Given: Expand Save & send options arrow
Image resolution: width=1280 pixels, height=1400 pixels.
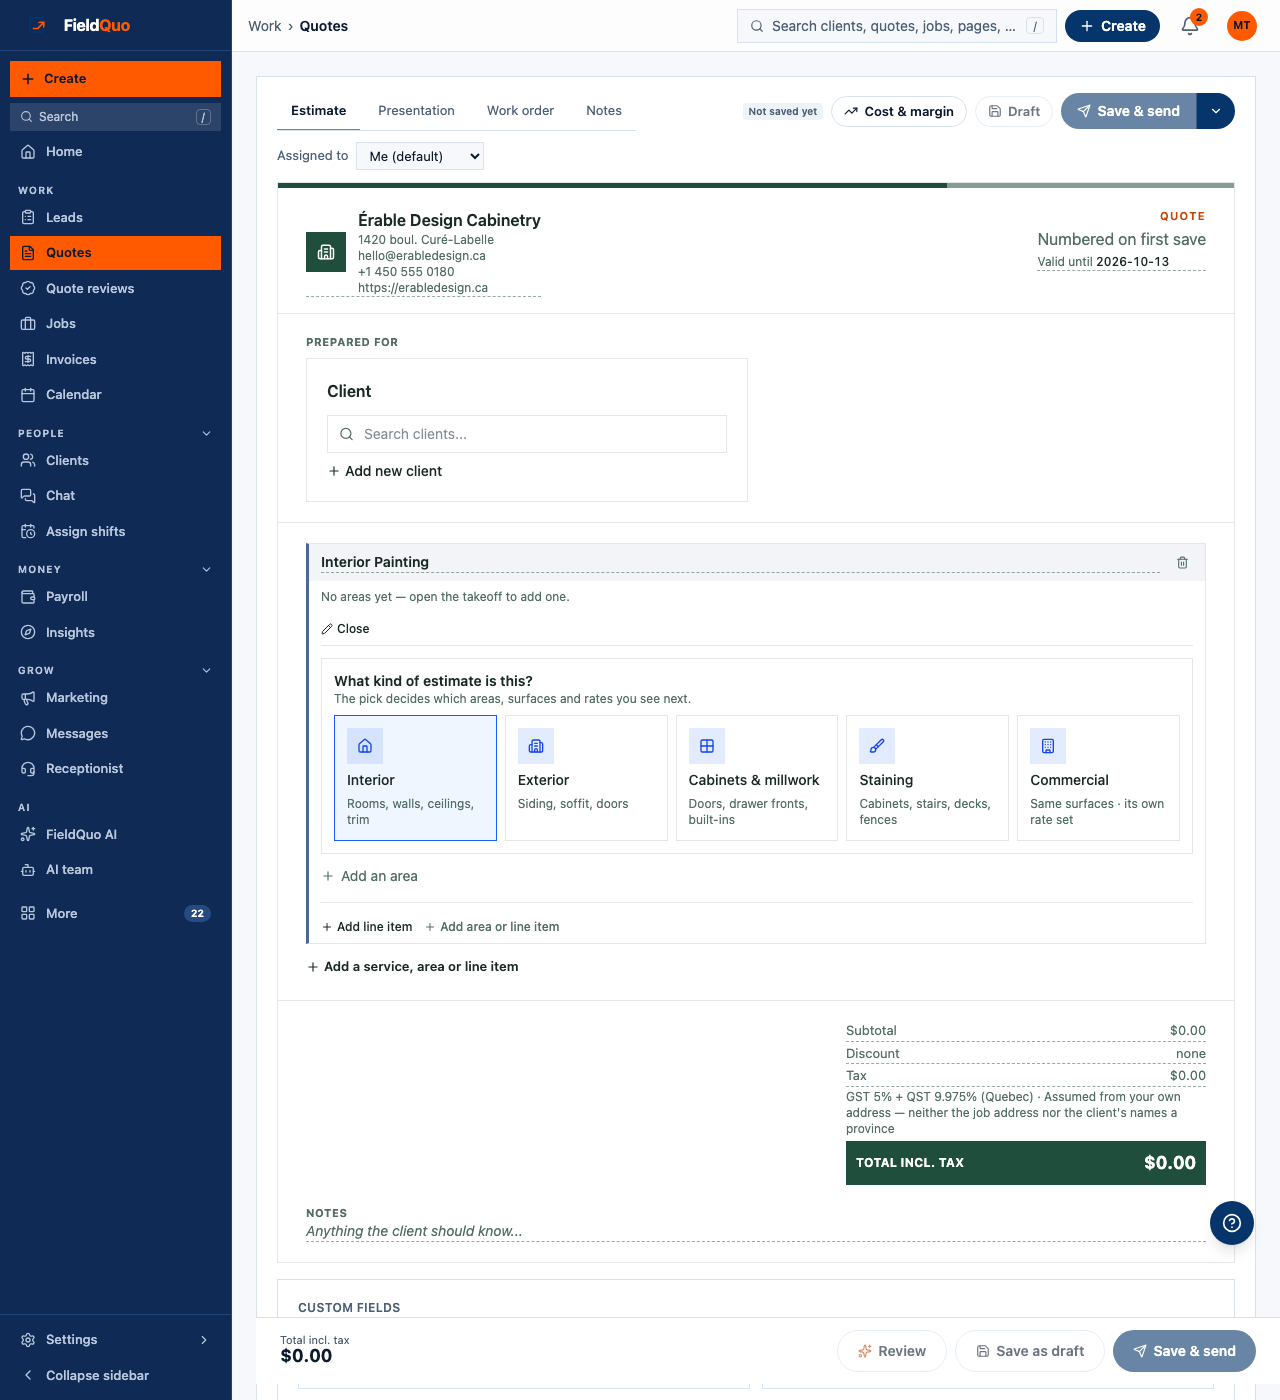Looking at the screenshot, I should click(1216, 111).
